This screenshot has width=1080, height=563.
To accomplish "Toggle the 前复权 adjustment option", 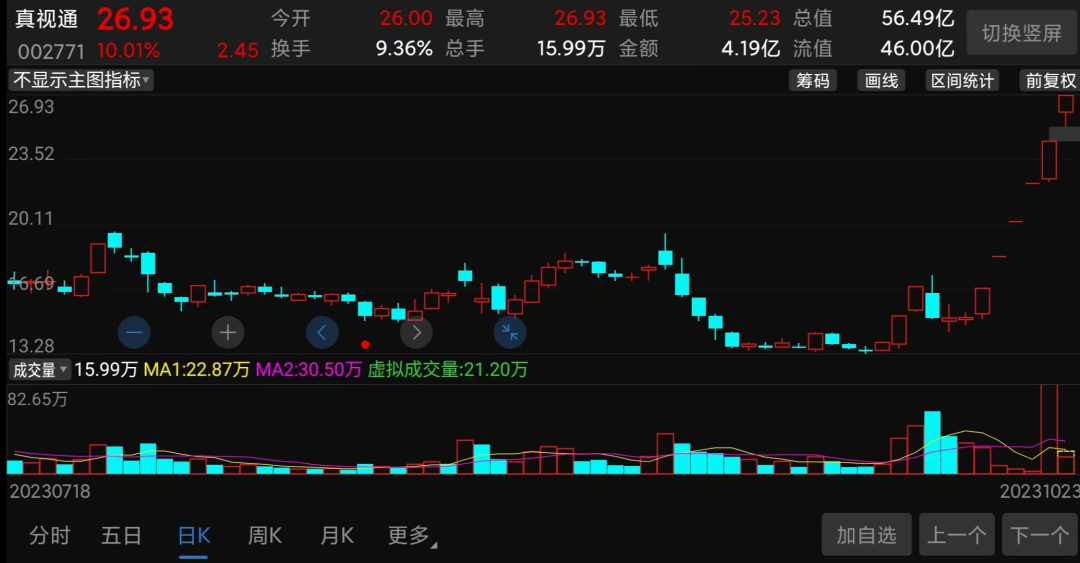I will (1050, 81).
